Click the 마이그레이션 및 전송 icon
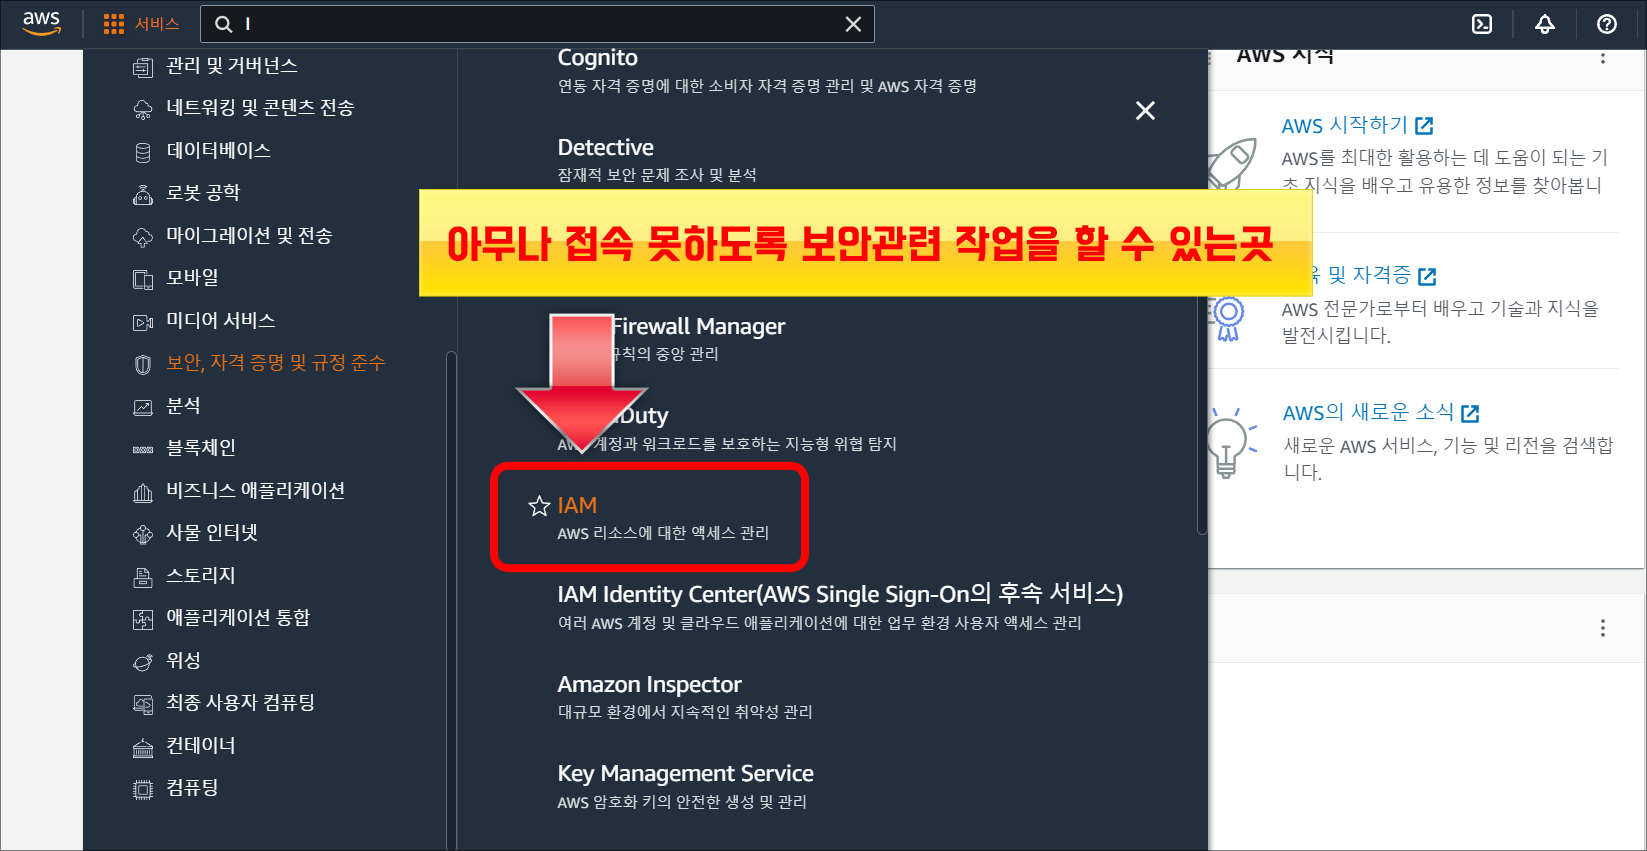Screen dimensions: 1647x851 click(143, 237)
